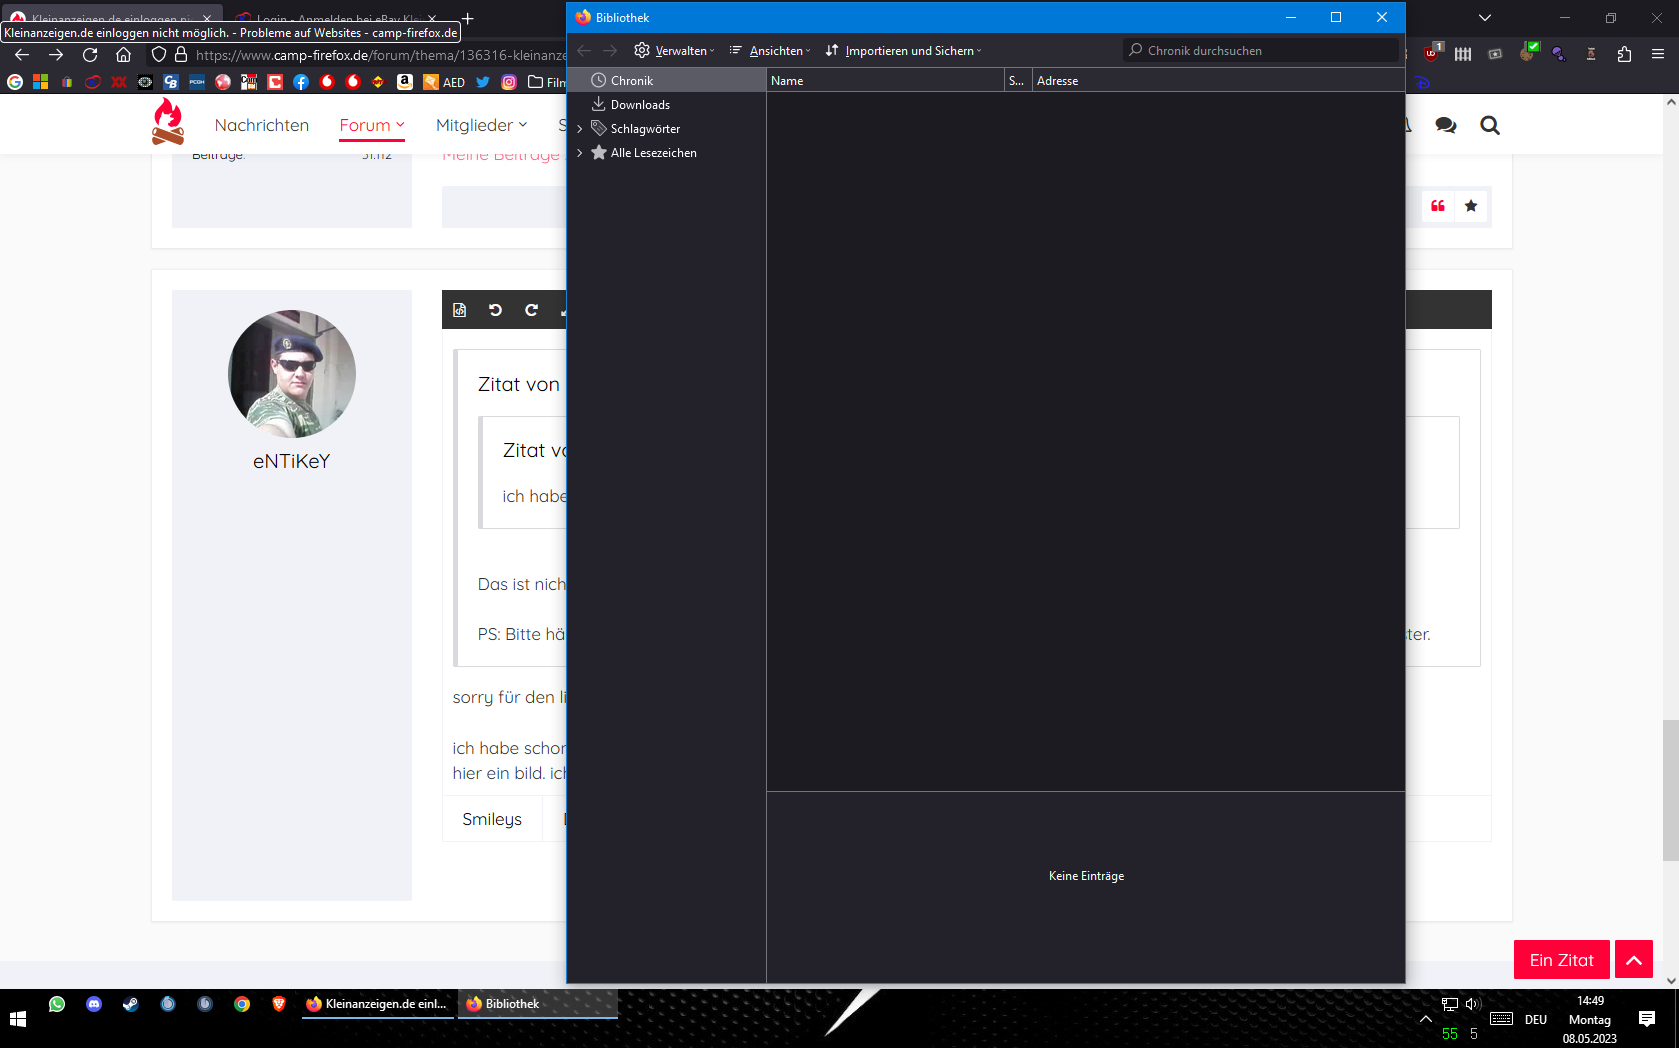Open the cookie extension icon
This screenshot has width=1679, height=1048.
[1527, 53]
